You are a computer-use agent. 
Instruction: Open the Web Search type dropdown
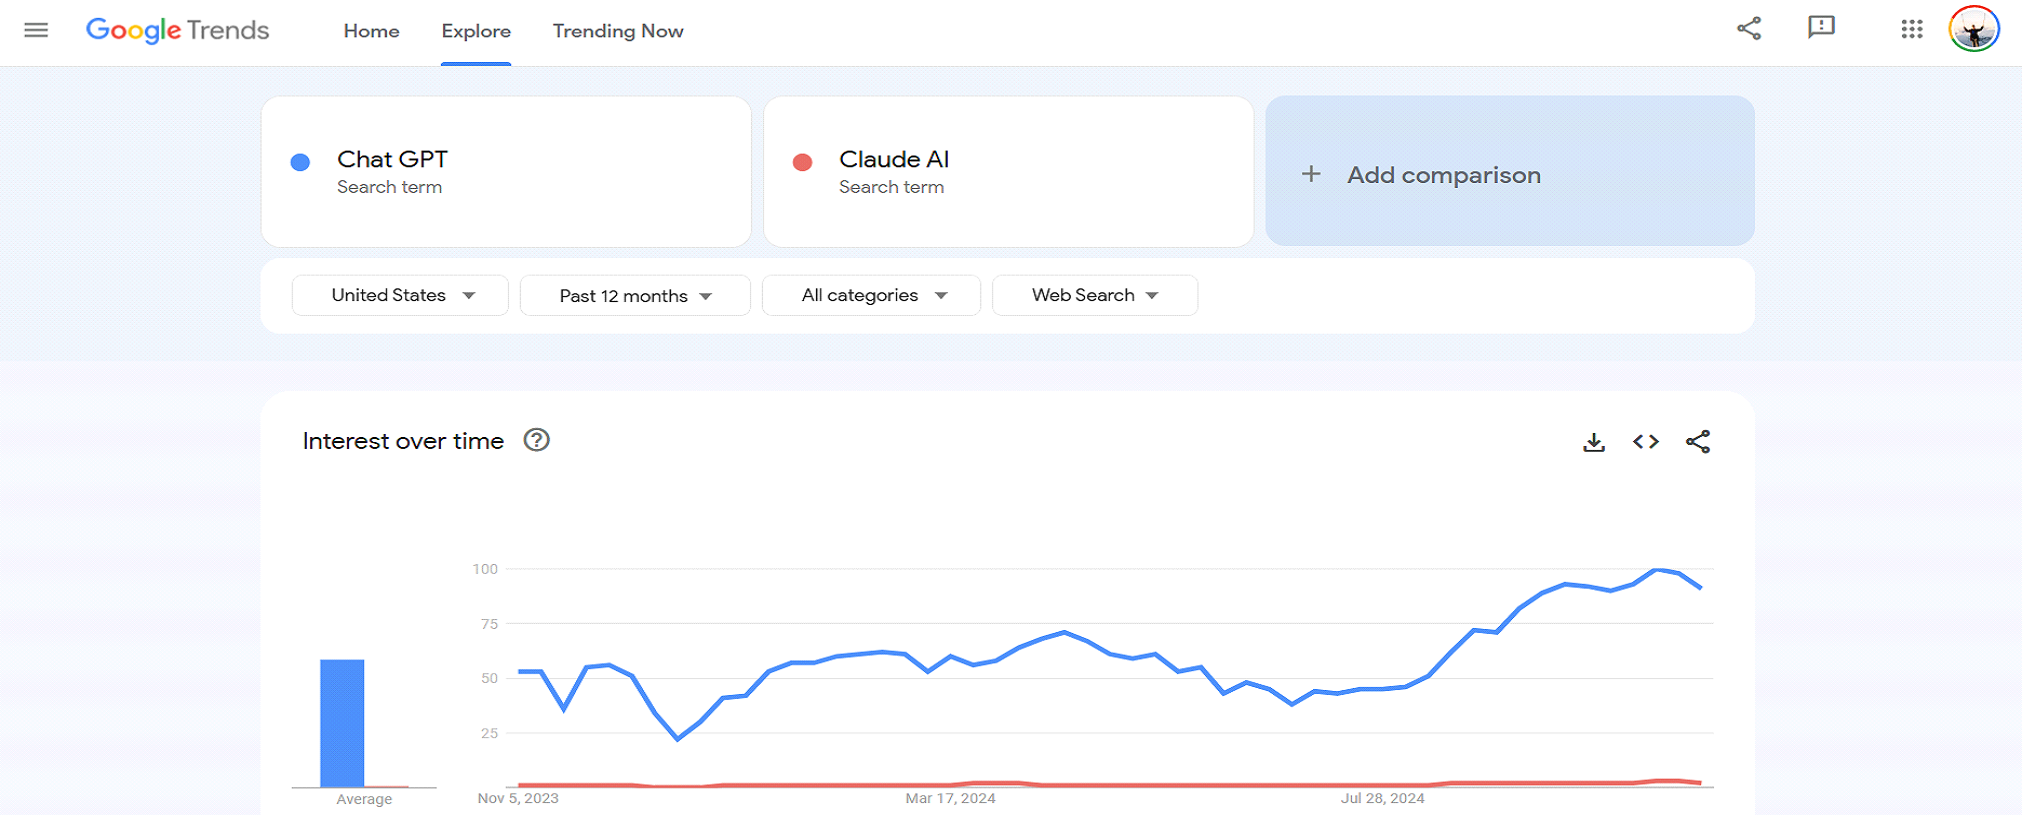tap(1095, 296)
